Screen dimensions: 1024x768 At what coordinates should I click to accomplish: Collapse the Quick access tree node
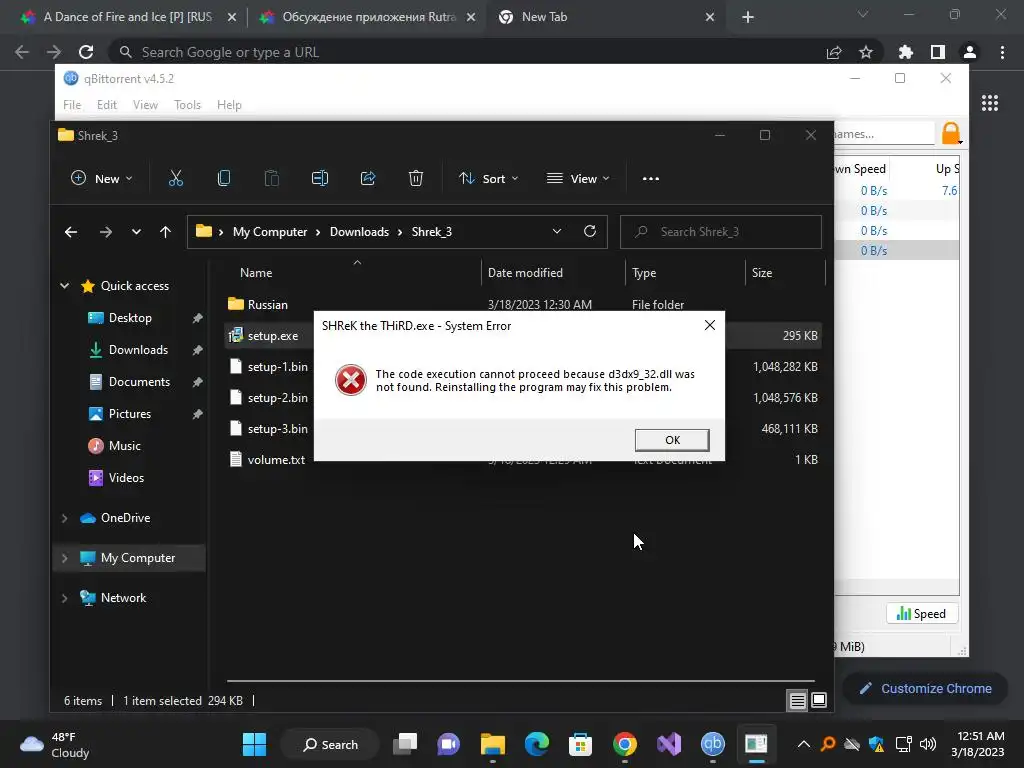pos(65,286)
